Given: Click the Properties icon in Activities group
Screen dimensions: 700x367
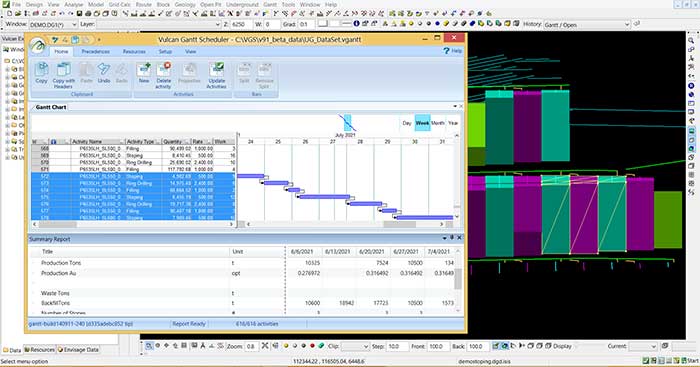Looking at the screenshot, I should (x=189, y=69).
